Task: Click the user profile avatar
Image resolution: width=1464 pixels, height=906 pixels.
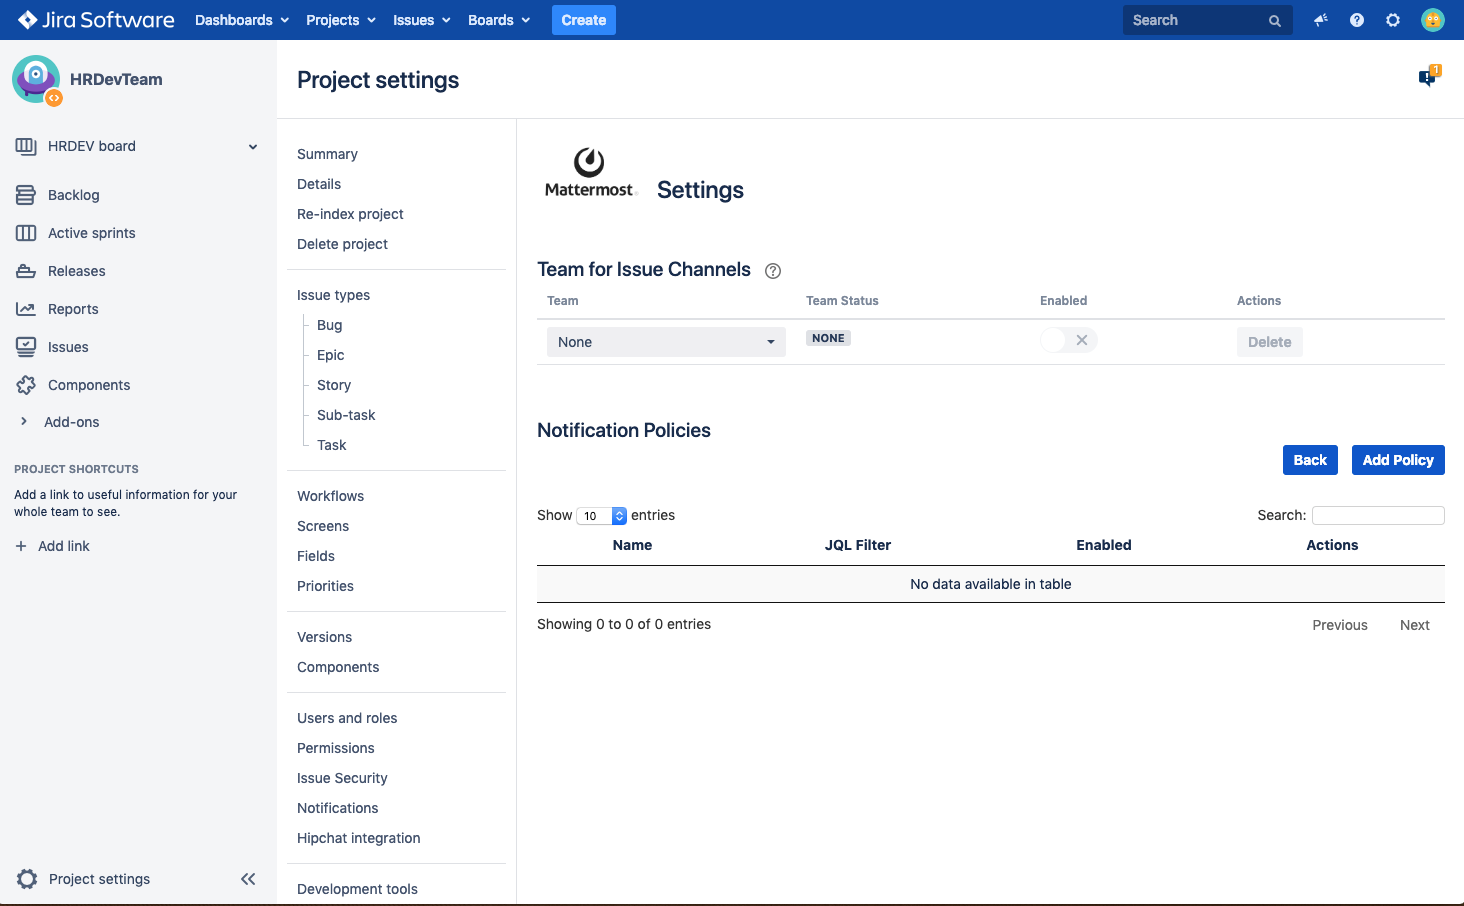Action: [1432, 20]
